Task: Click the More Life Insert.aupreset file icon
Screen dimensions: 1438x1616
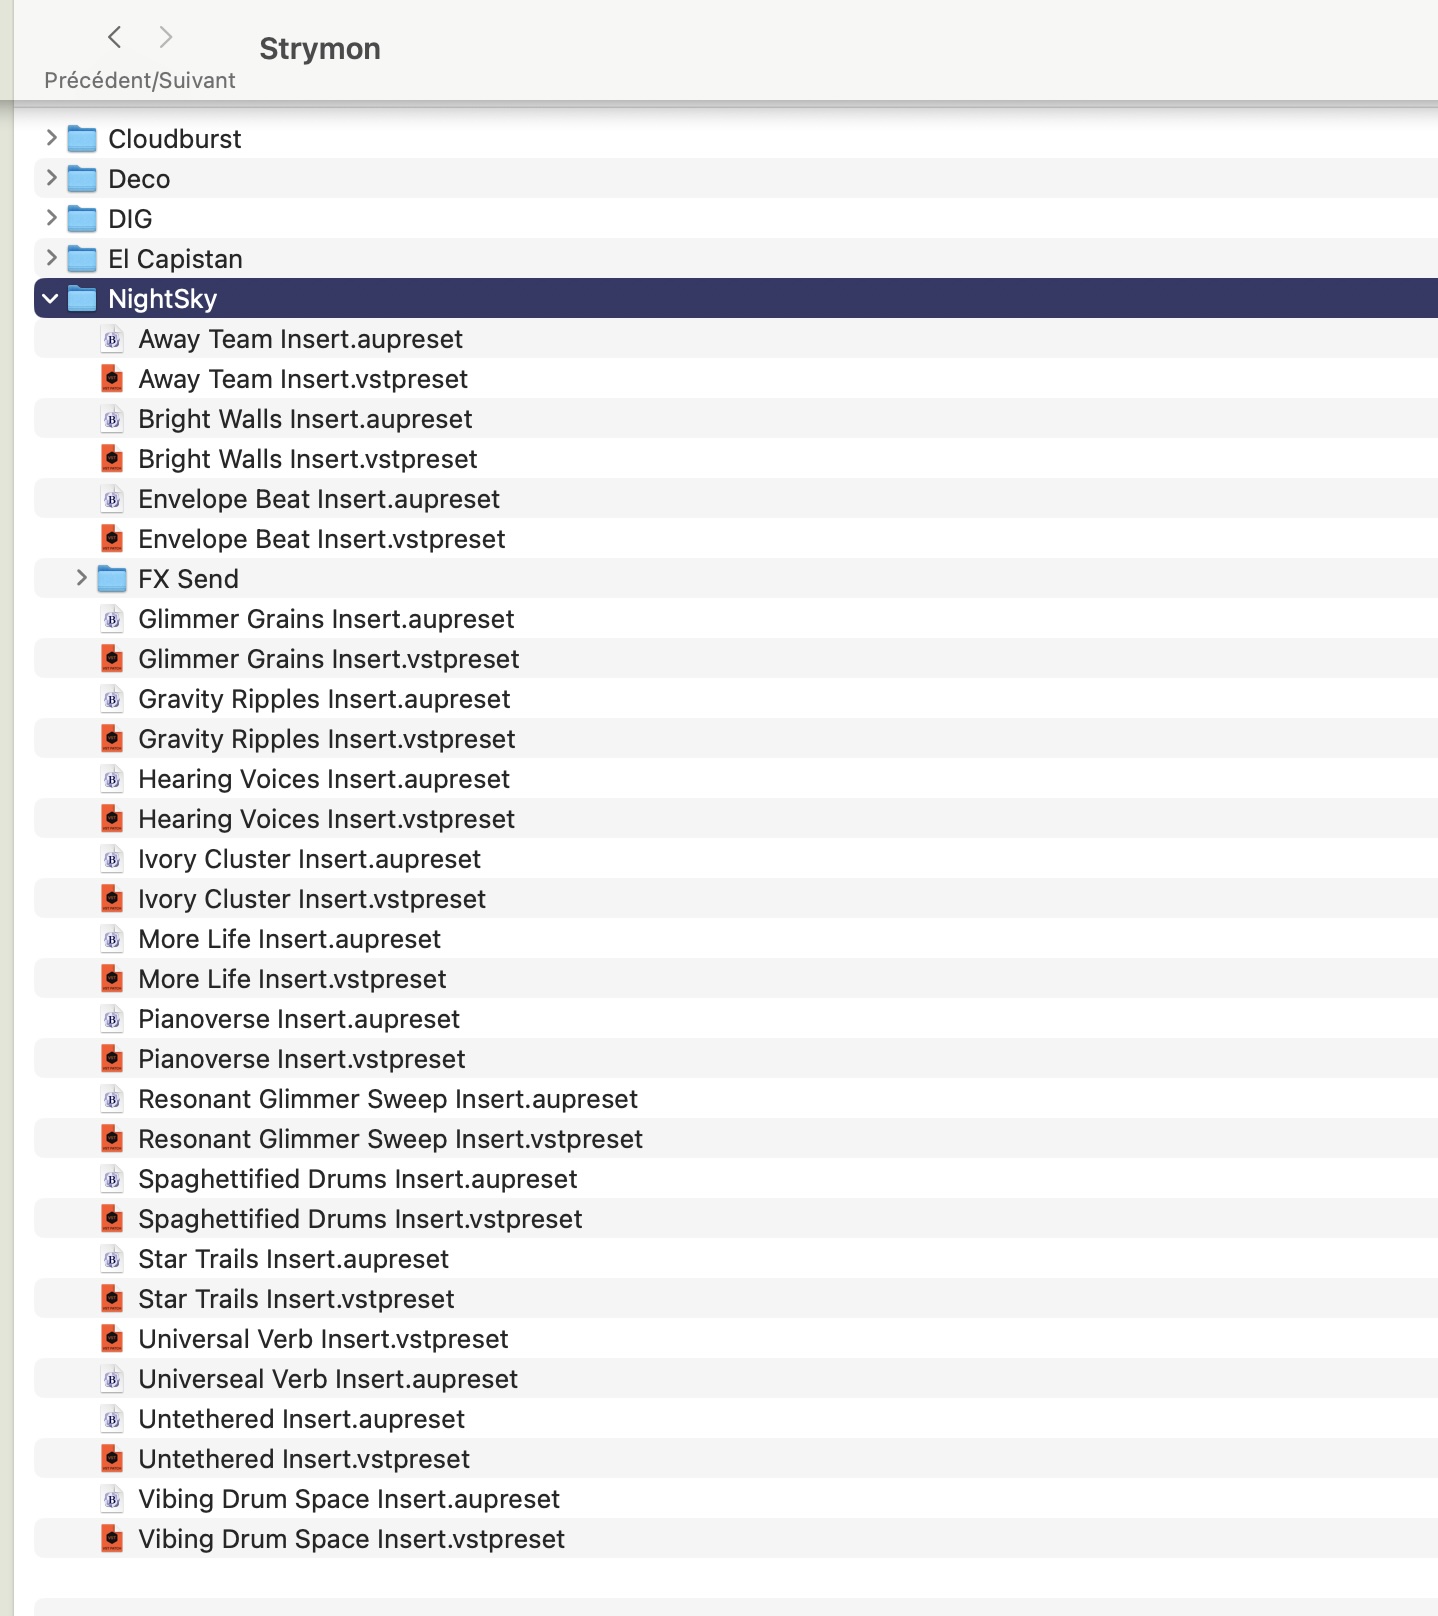Action: click(x=112, y=939)
